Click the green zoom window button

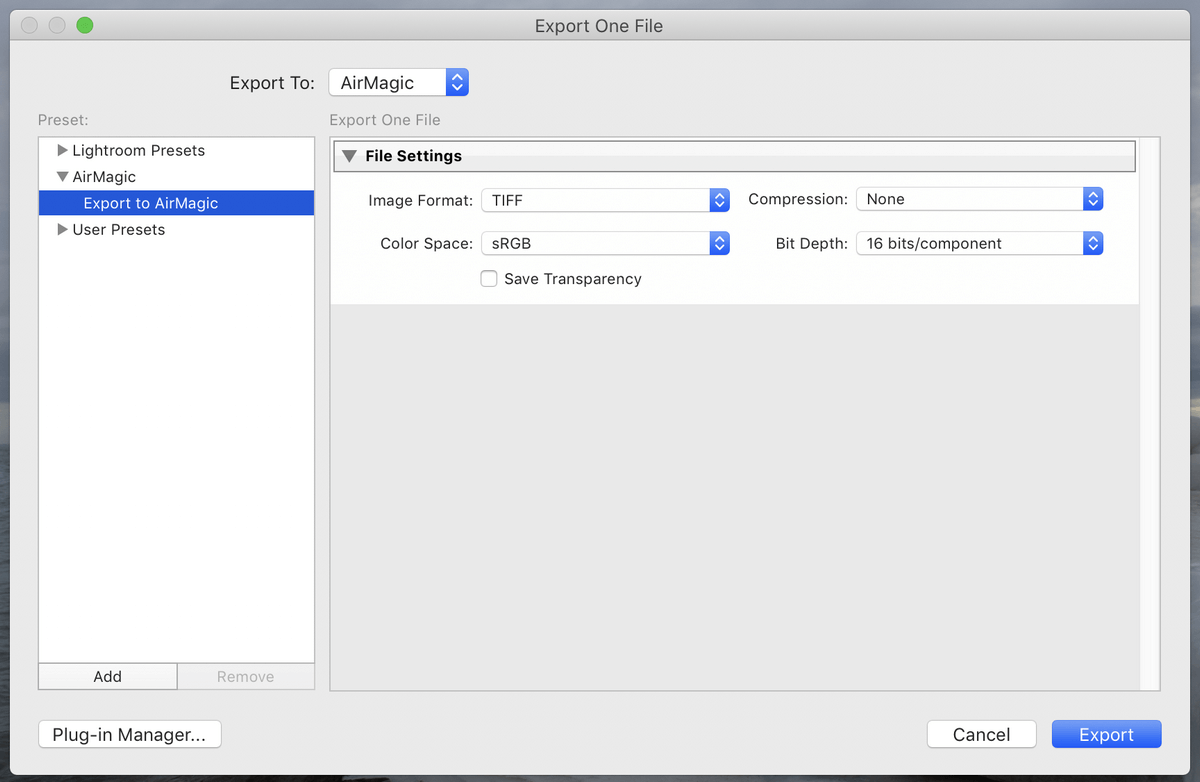pos(85,26)
